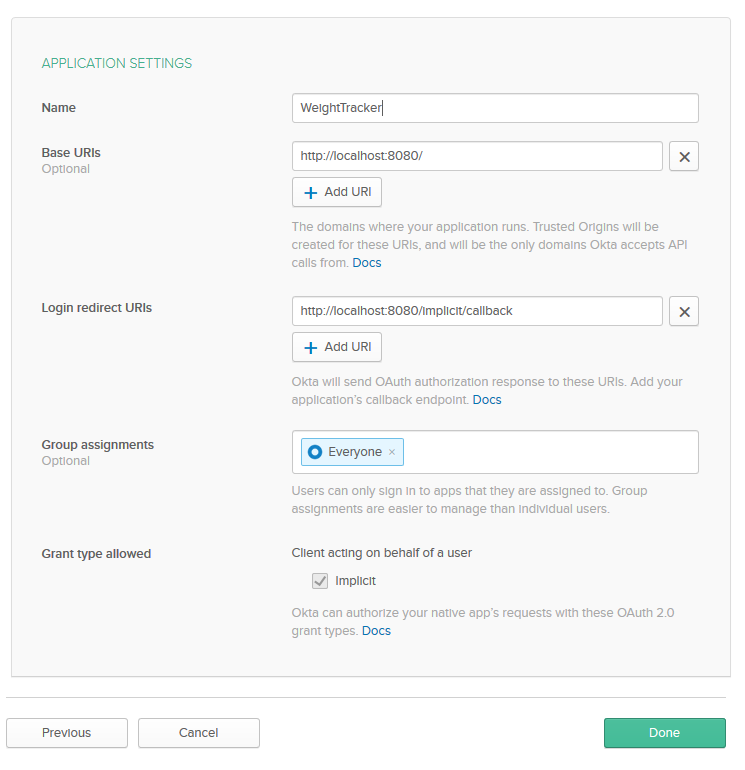745x770 pixels.
Task: Click the Application Settings heading
Action: [116, 63]
